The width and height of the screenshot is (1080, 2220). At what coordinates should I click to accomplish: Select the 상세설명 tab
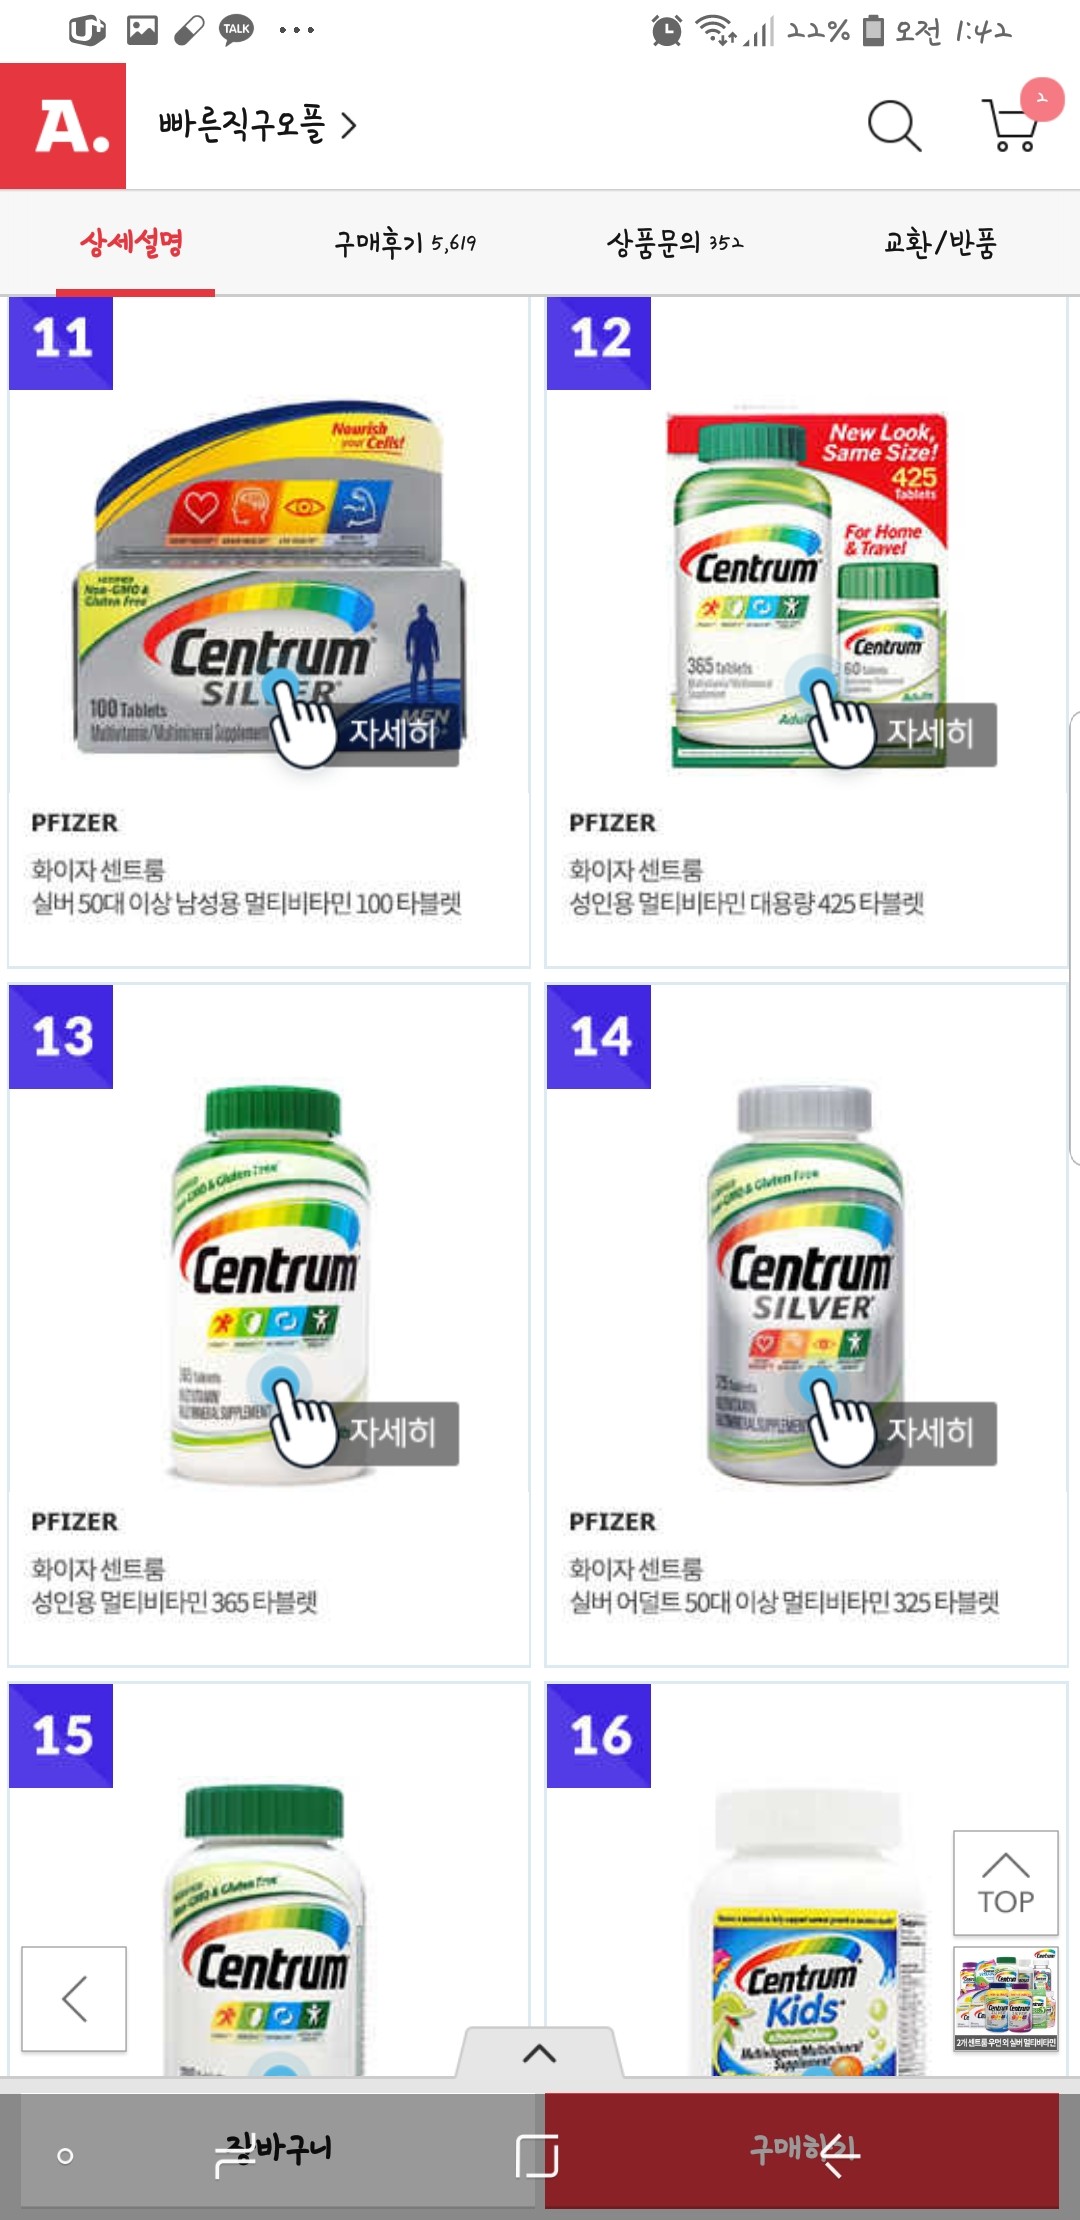[132, 242]
